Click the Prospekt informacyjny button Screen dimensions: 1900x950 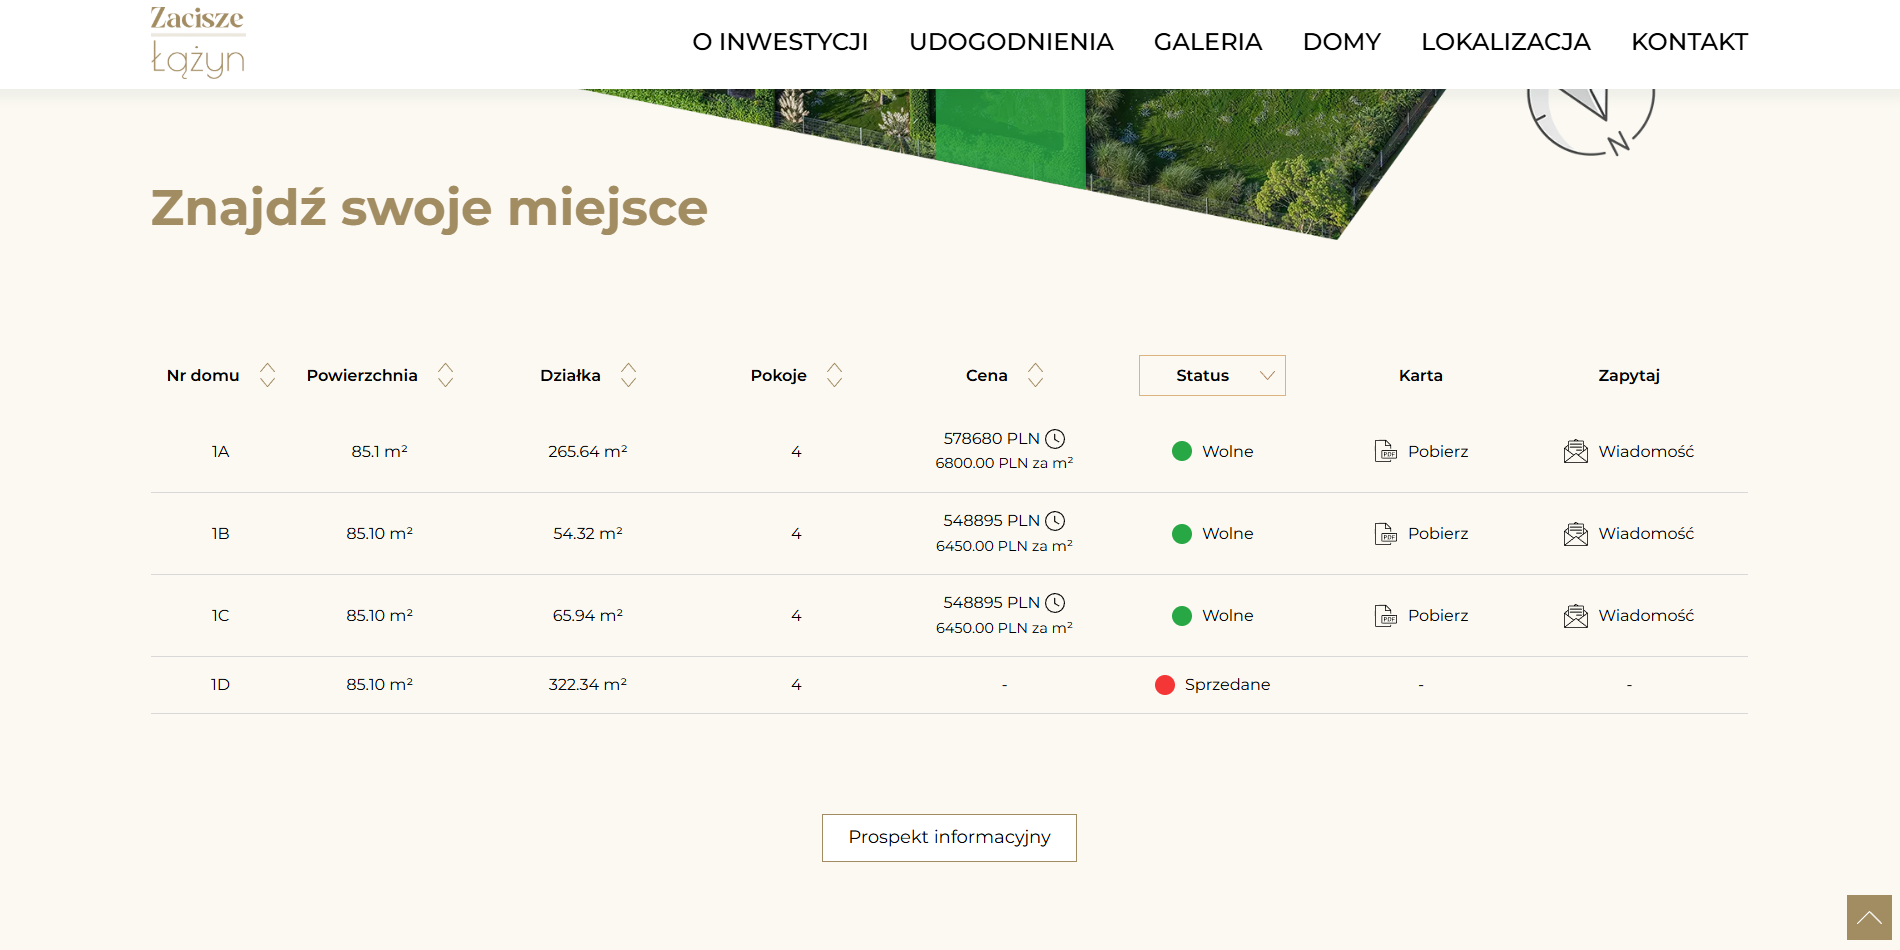click(949, 838)
